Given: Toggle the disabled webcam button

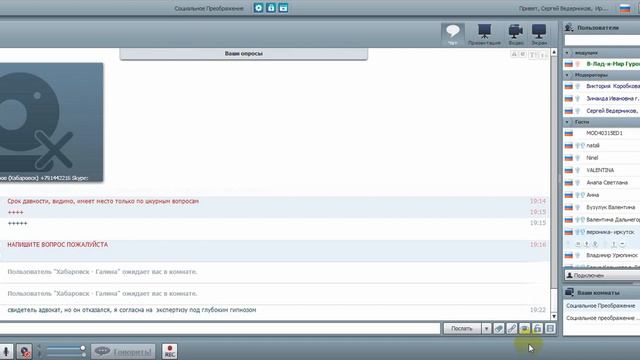Looking at the screenshot, I should point(24,351).
